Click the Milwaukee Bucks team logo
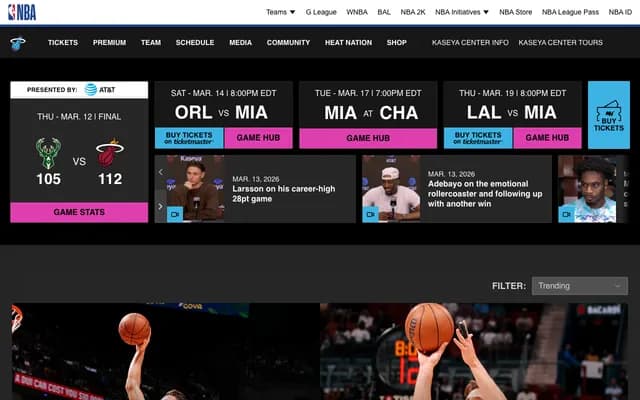Viewport: 640px width, 400px height. [49, 153]
